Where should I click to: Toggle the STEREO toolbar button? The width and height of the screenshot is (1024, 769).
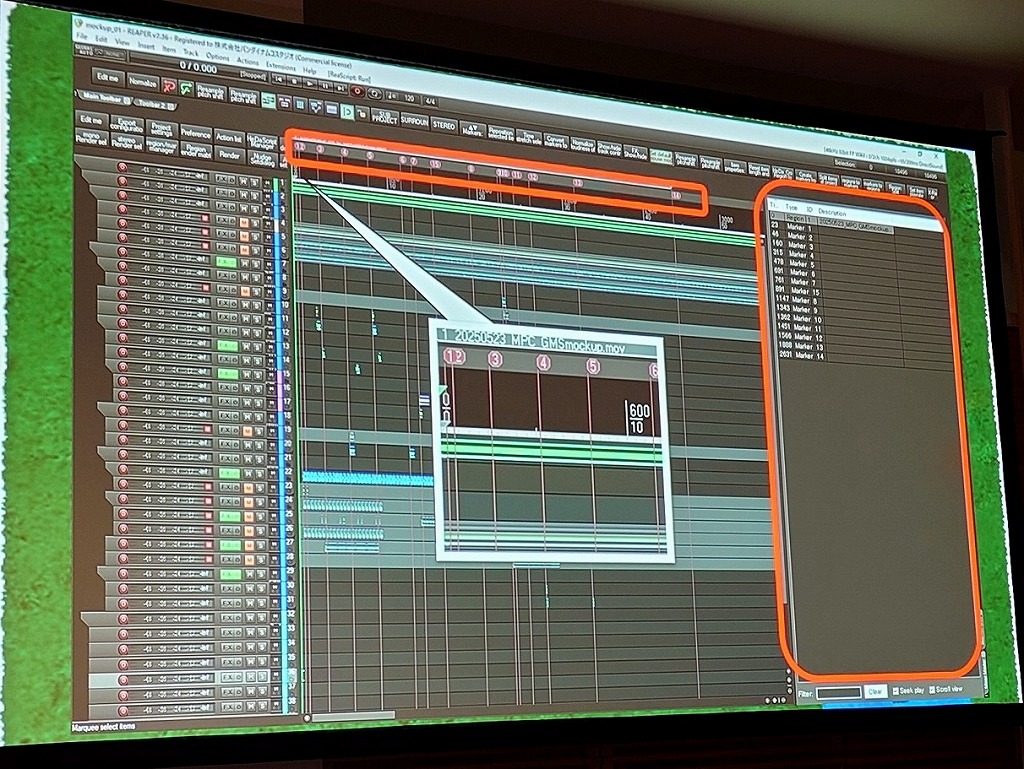pyautogui.click(x=443, y=126)
